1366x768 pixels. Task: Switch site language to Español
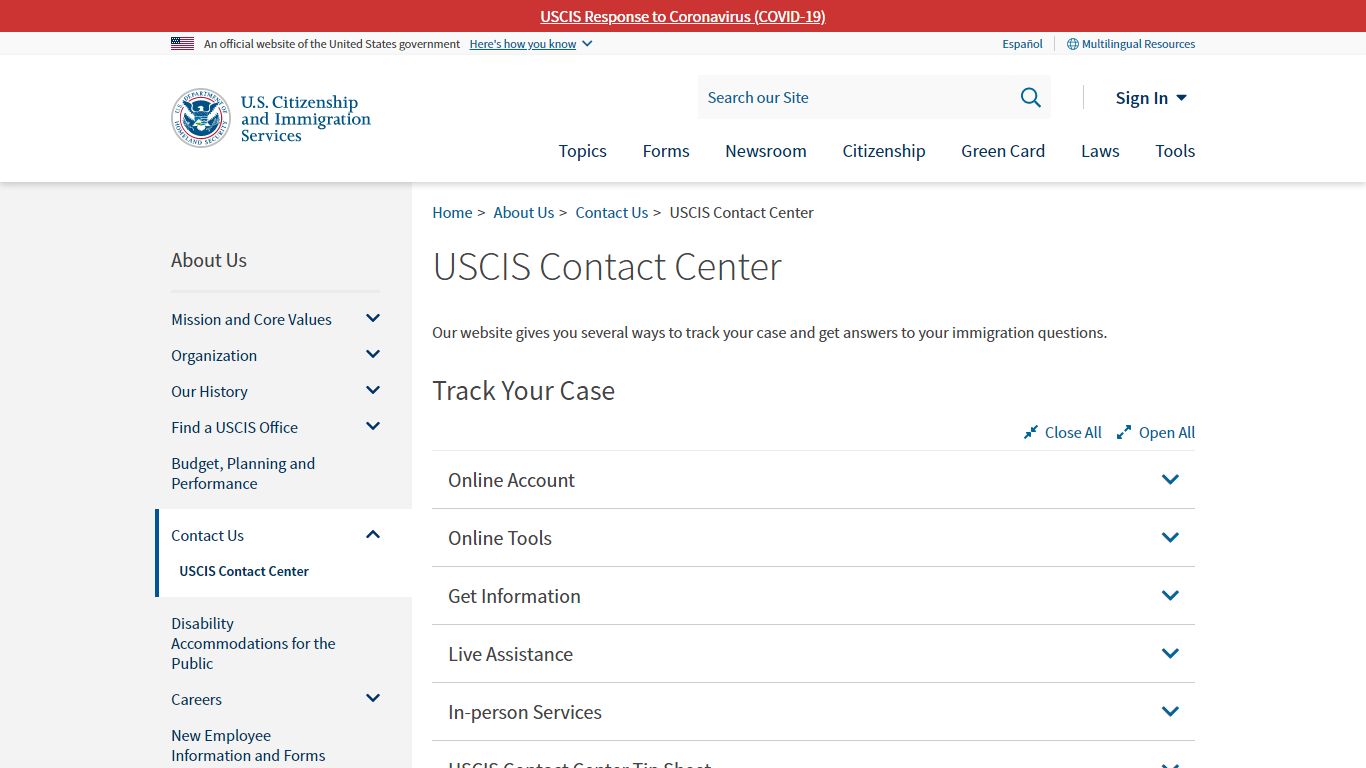pos(1022,44)
